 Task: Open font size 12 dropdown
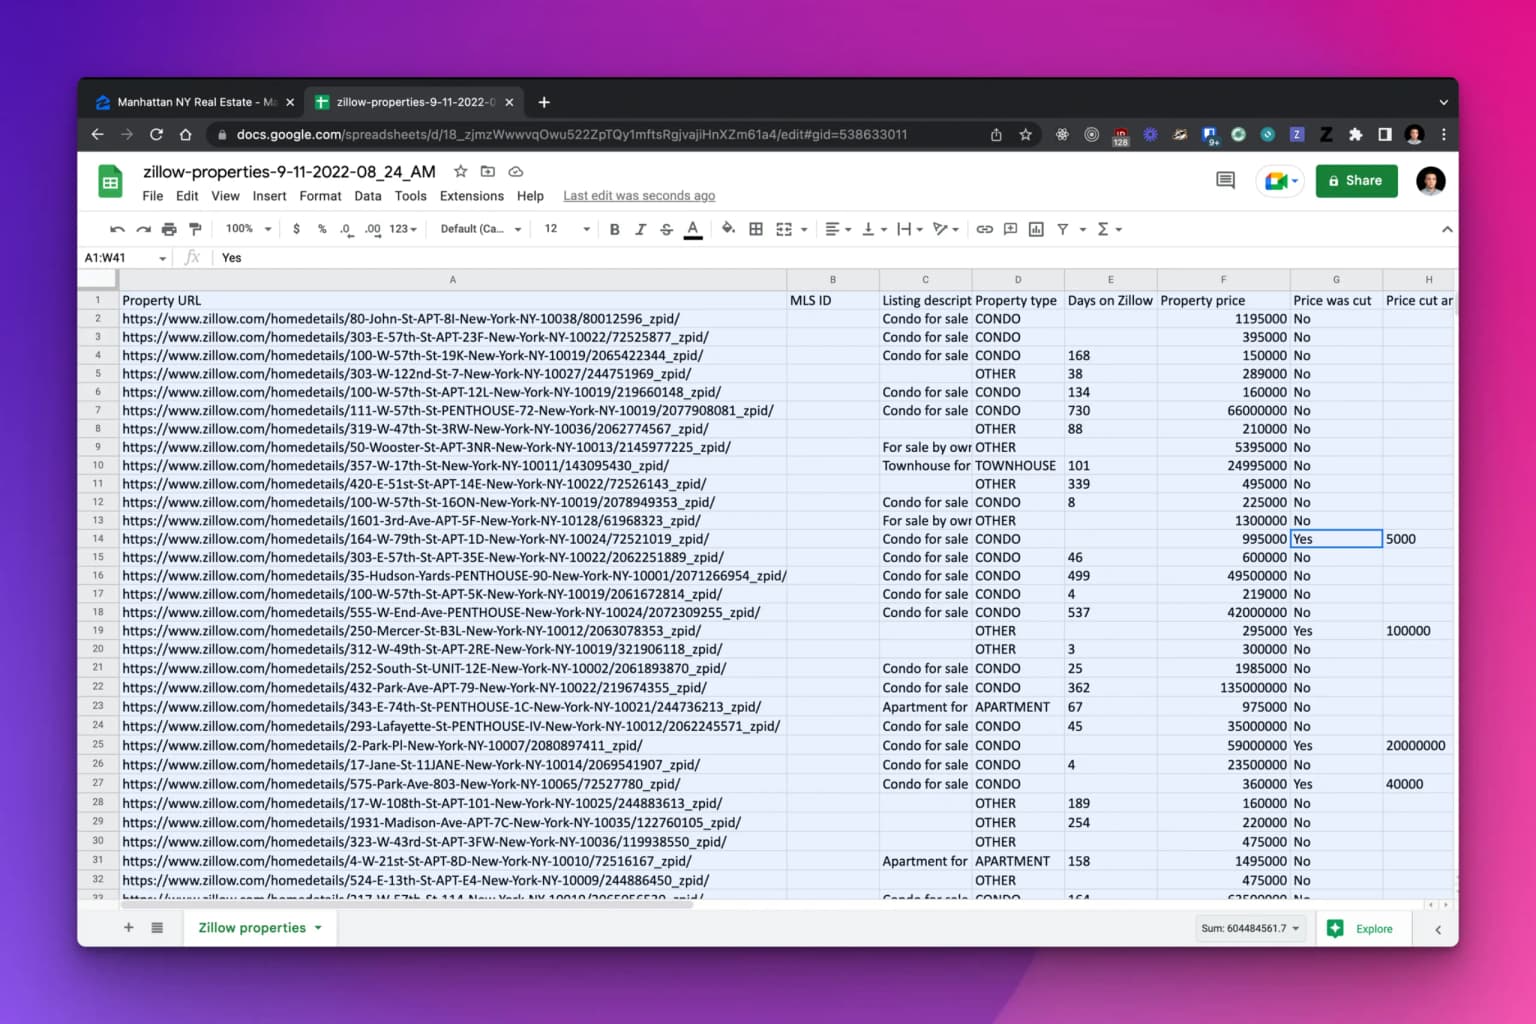(x=567, y=229)
